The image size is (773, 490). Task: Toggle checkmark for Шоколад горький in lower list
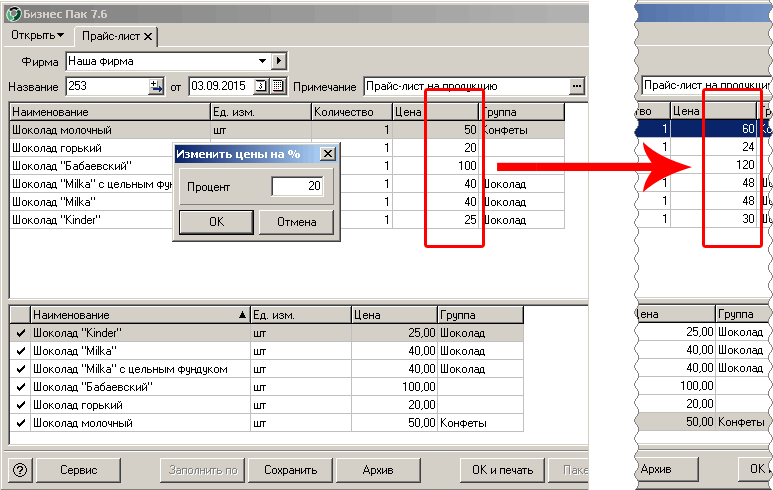(x=20, y=405)
